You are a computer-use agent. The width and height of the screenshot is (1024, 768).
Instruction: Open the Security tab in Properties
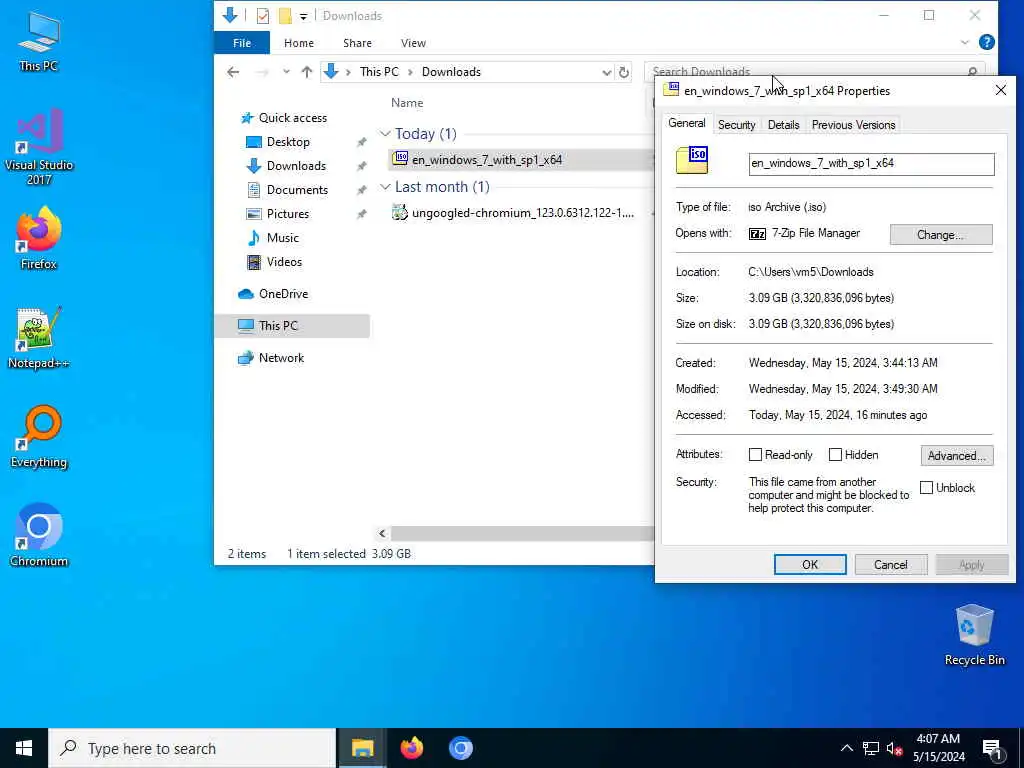click(736, 125)
